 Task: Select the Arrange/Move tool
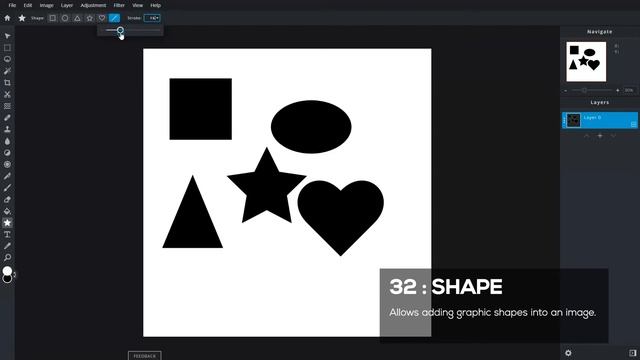pyautogui.click(x=7, y=36)
